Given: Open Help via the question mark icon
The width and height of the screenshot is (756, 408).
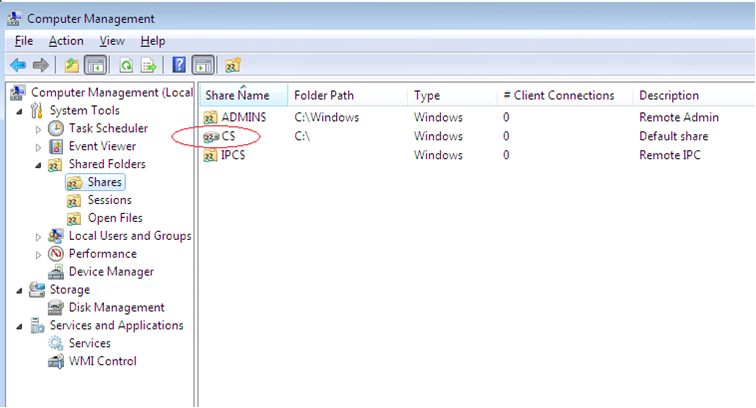Looking at the screenshot, I should point(180,65).
